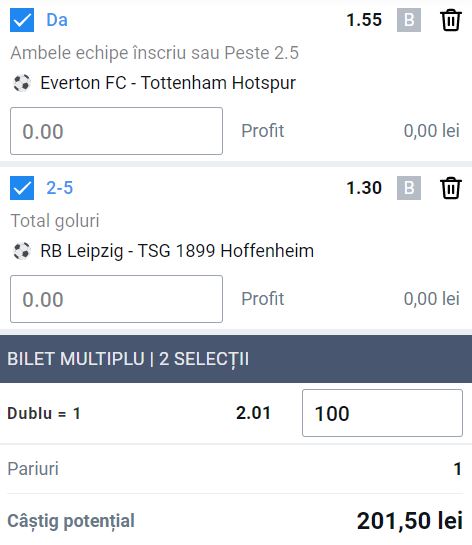The image size is (472, 545).
Task: Open the Everton FC - Tottenham Hotspur match
Action: click(168, 83)
